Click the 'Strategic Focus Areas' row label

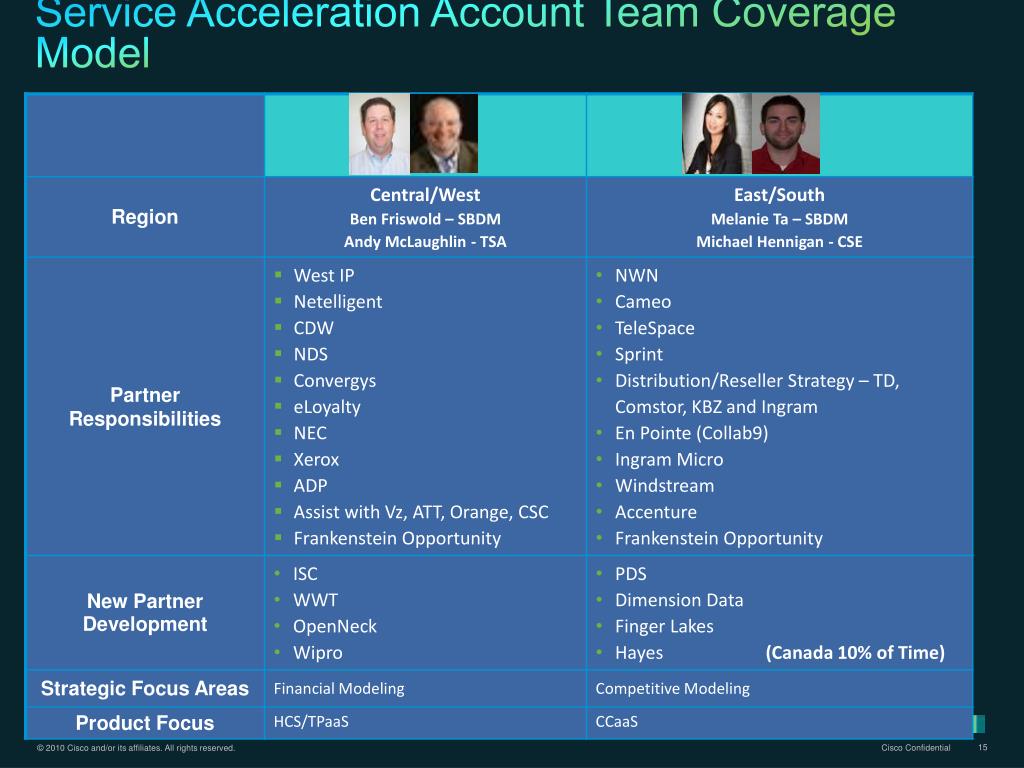pos(144,688)
